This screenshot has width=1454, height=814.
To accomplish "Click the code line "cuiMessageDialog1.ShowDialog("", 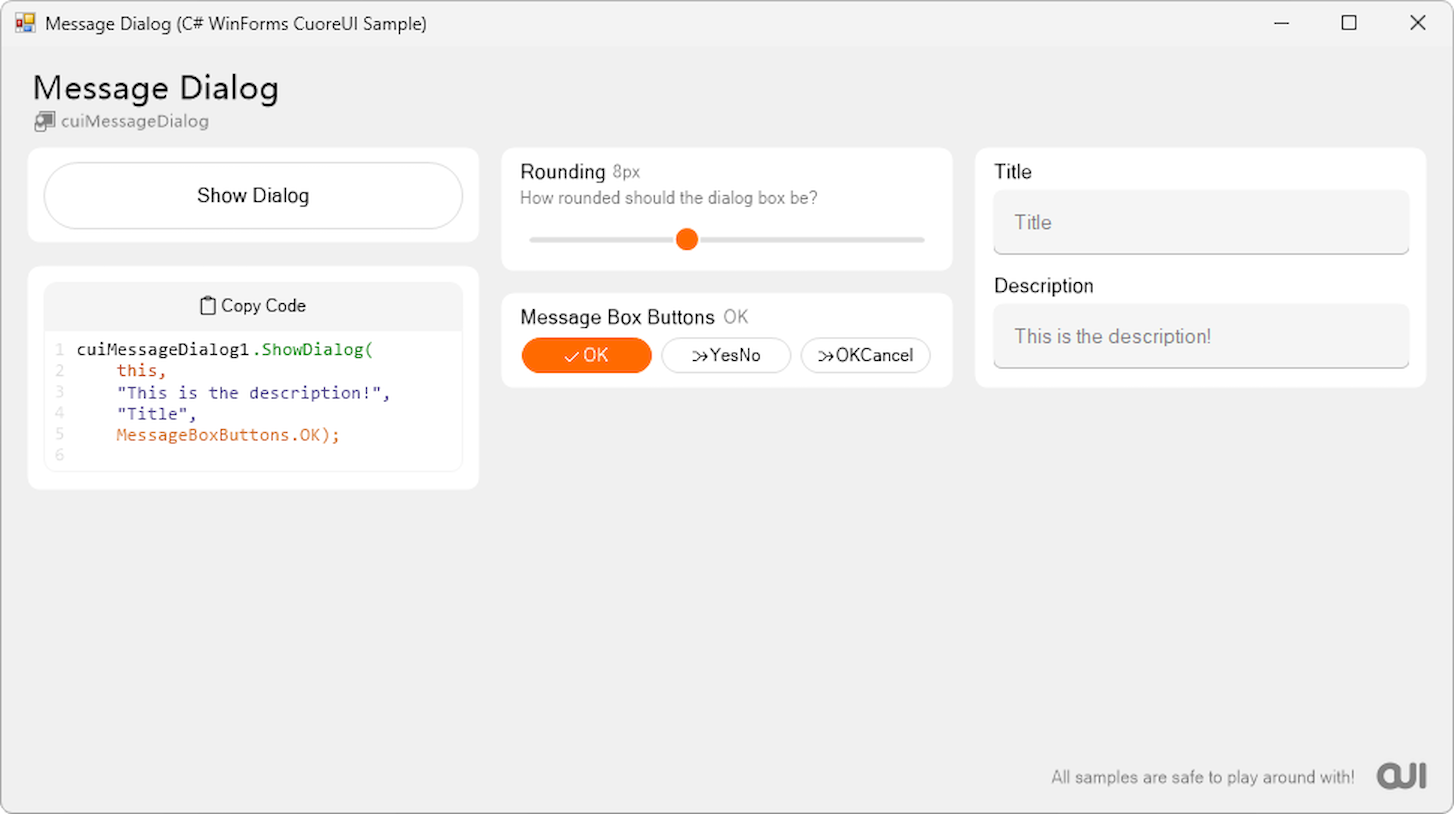I will point(225,350).
